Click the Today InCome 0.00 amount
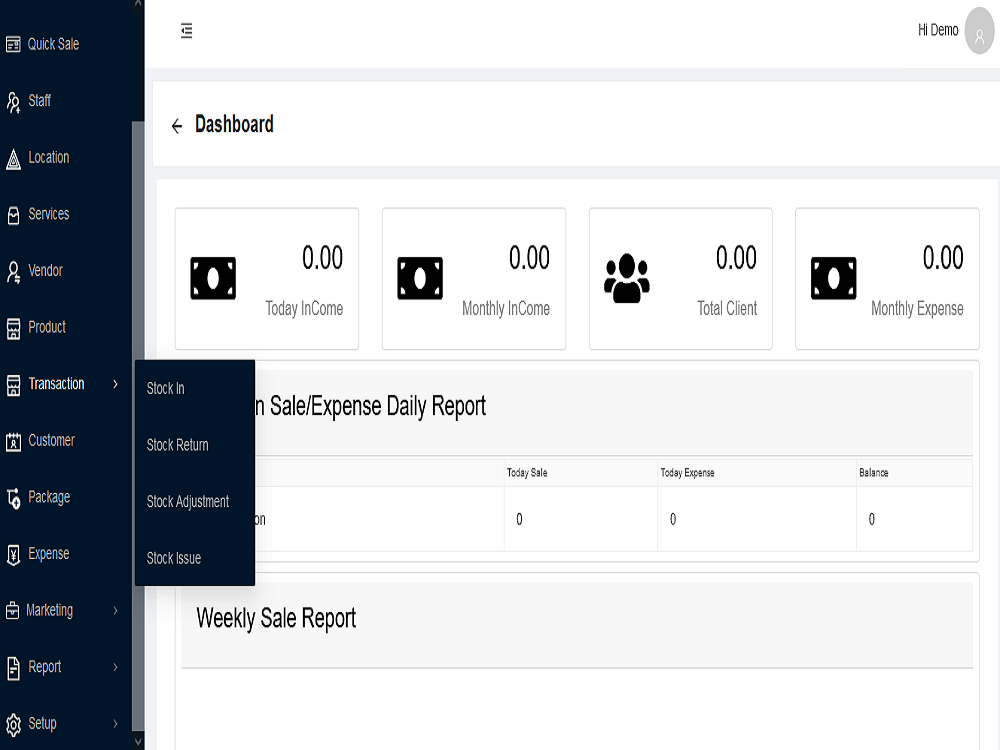 coord(323,258)
